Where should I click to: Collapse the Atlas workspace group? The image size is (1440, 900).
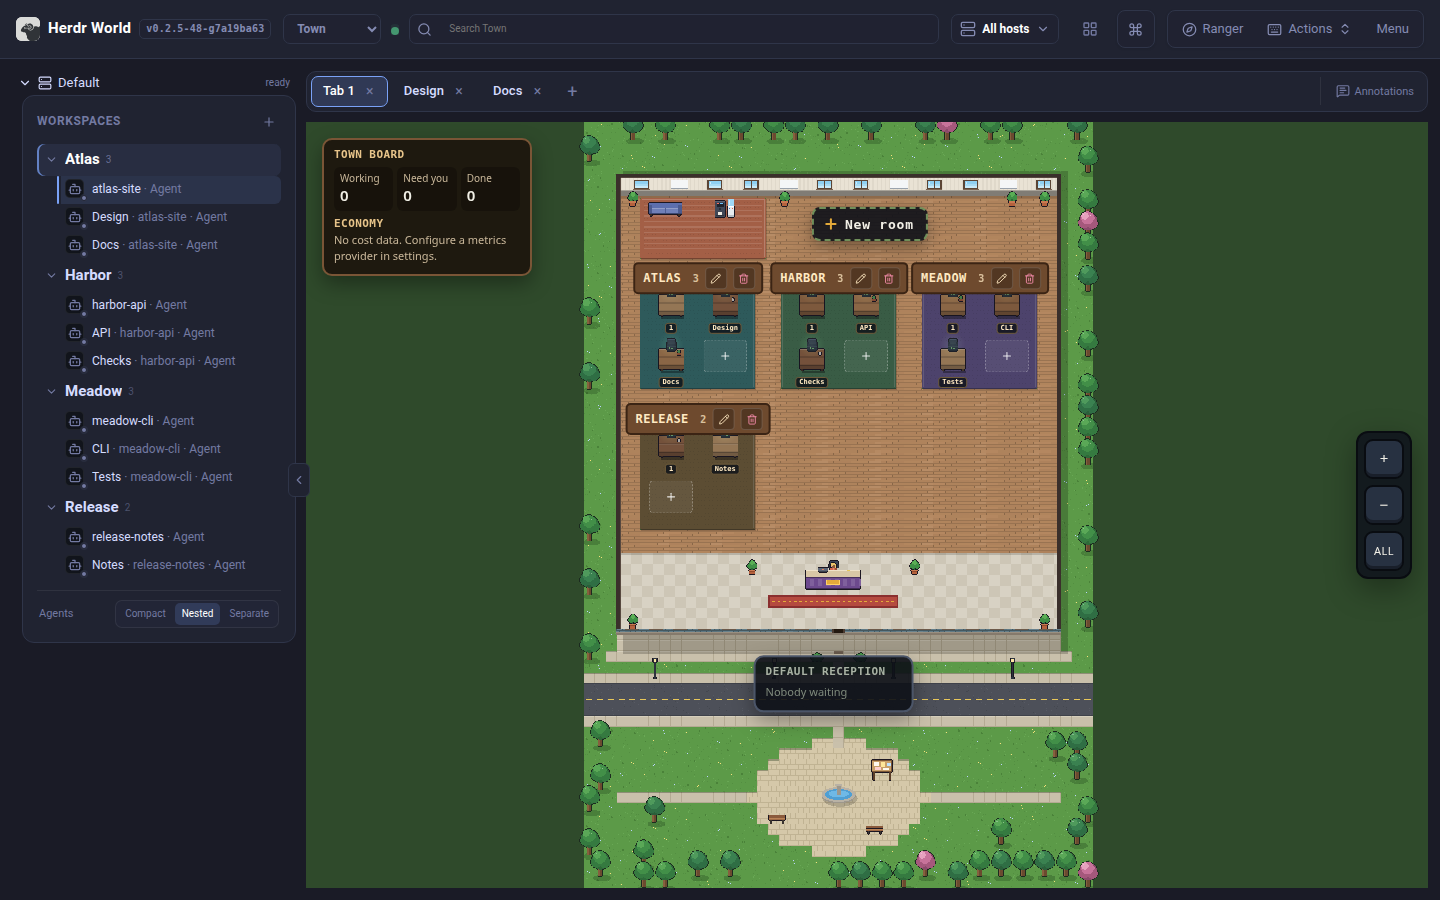pos(52,159)
